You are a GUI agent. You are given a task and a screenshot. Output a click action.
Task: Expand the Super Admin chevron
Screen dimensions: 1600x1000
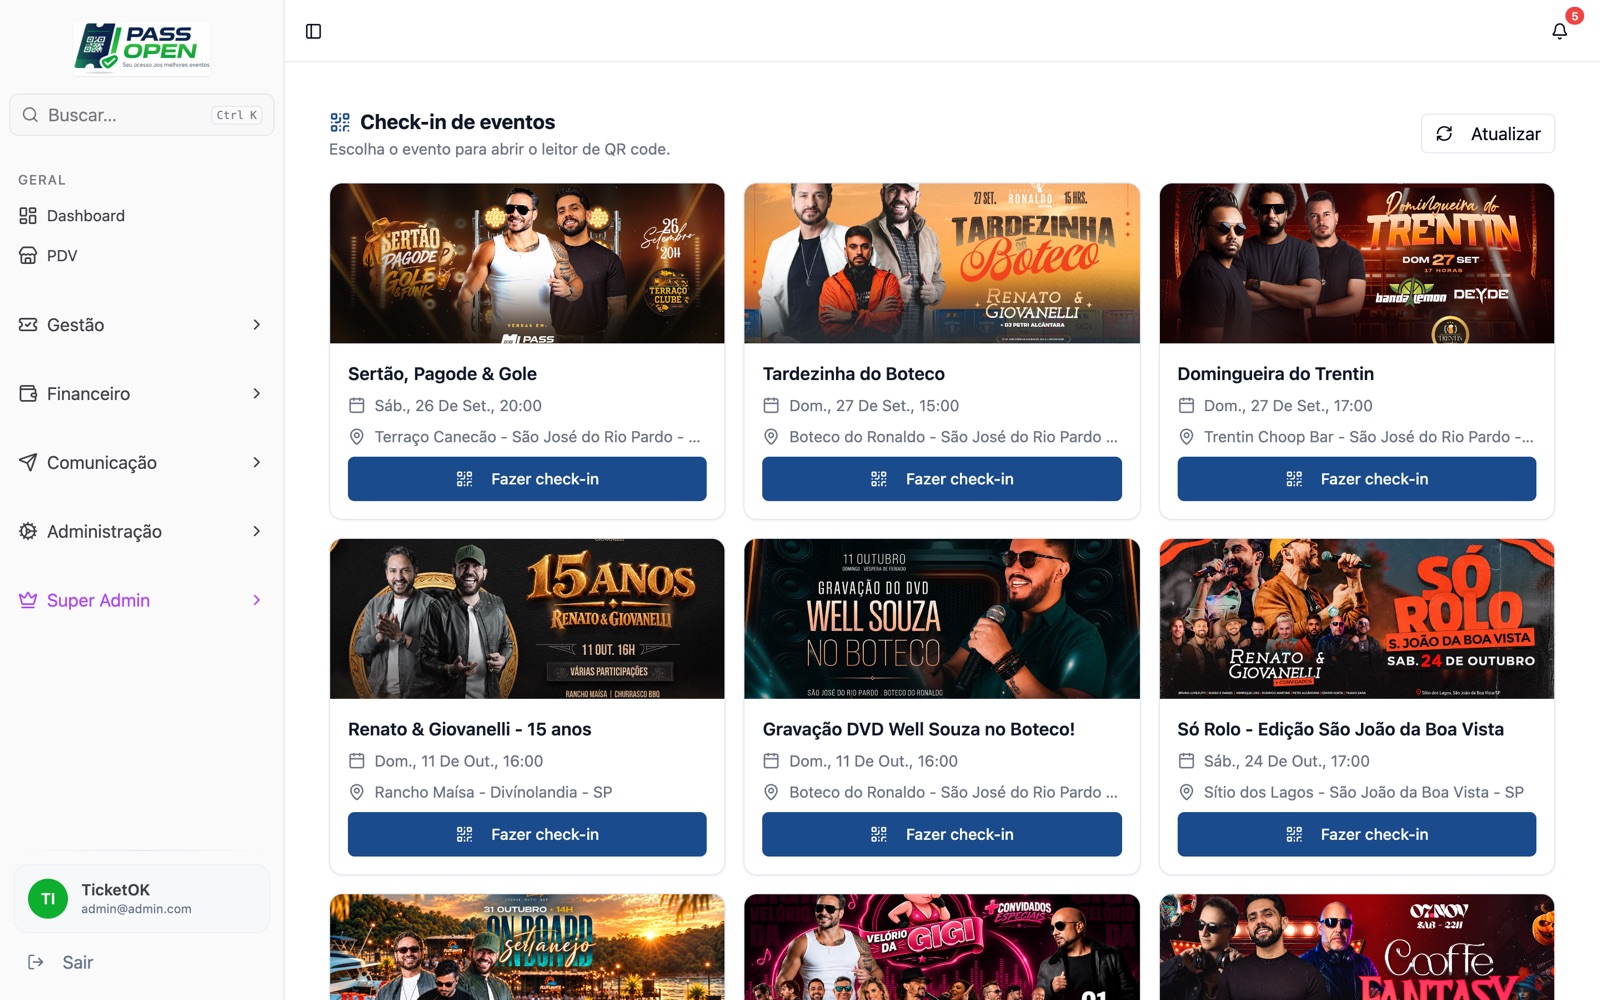click(257, 600)
